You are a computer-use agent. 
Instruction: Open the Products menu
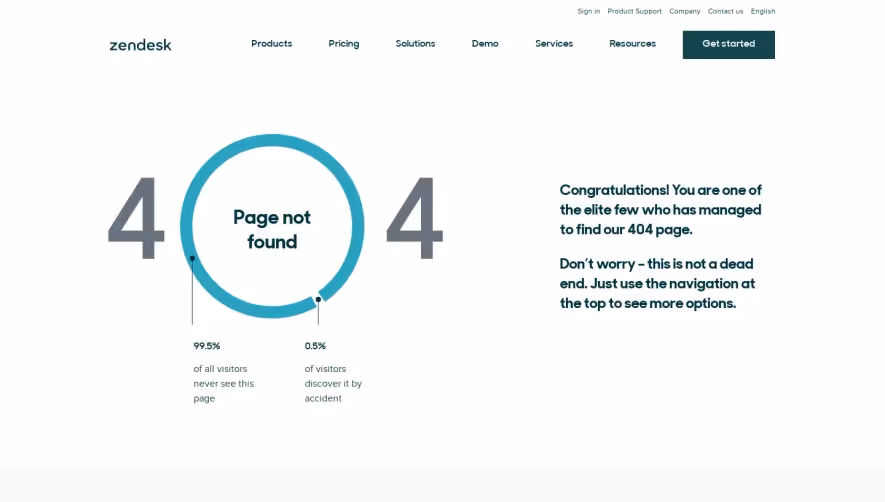tap(271, 43)
